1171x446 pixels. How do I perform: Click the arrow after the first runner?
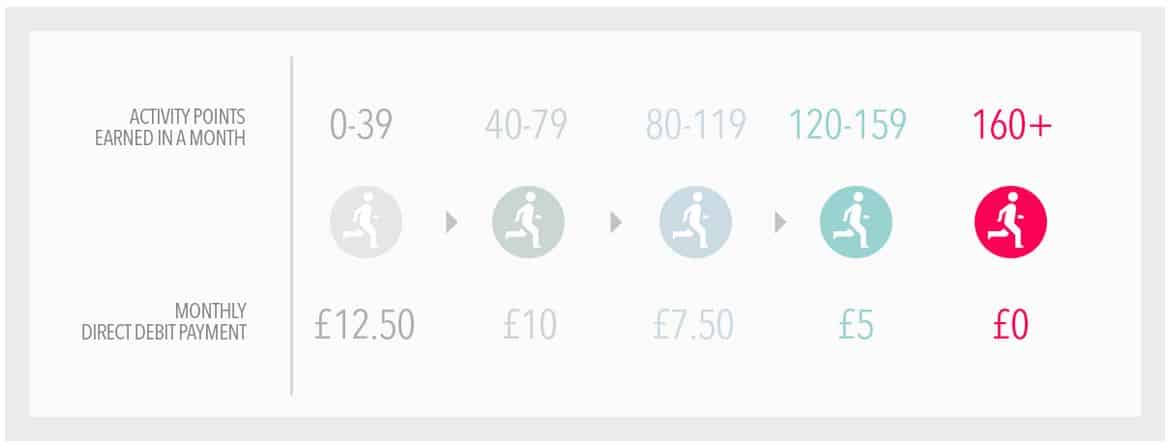(x=452, y=222)
